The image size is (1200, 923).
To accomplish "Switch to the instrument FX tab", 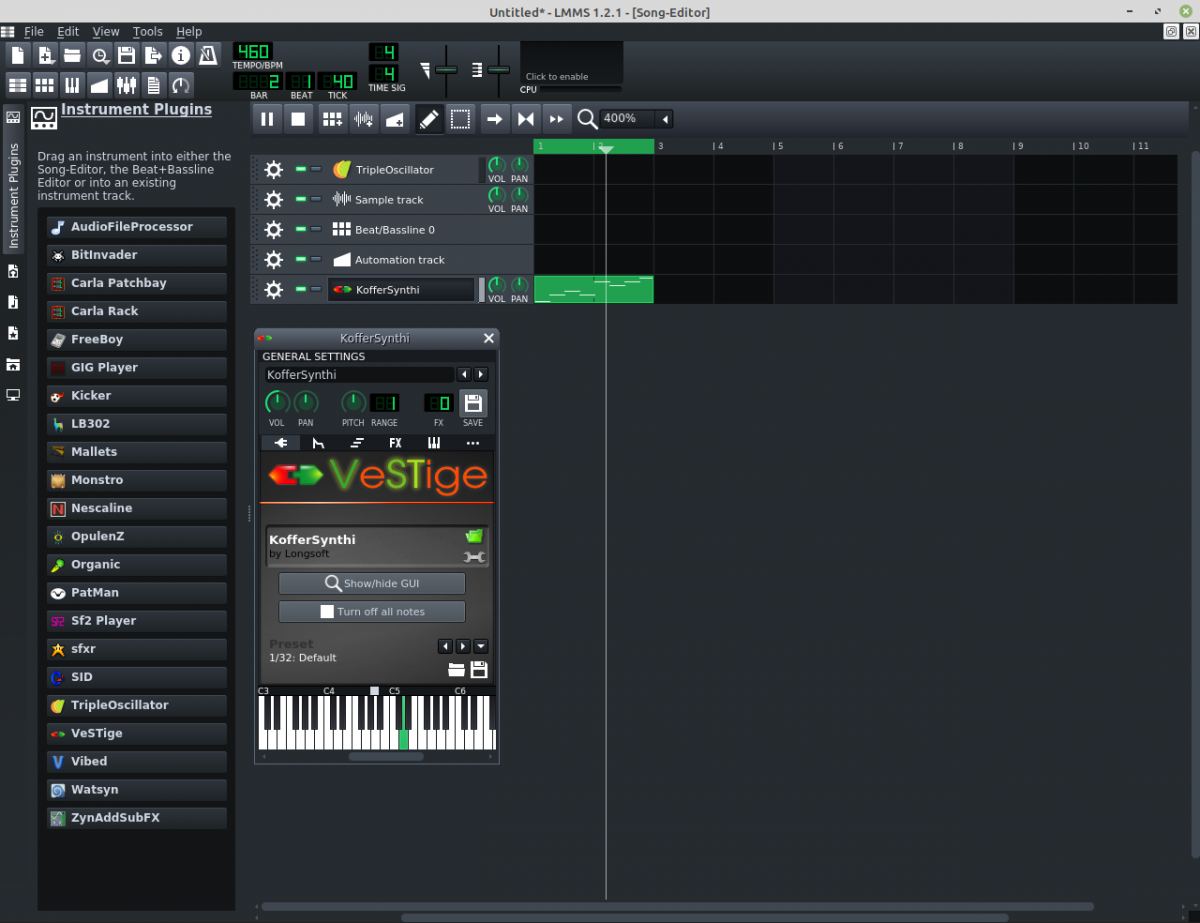I will coord(395,443).
